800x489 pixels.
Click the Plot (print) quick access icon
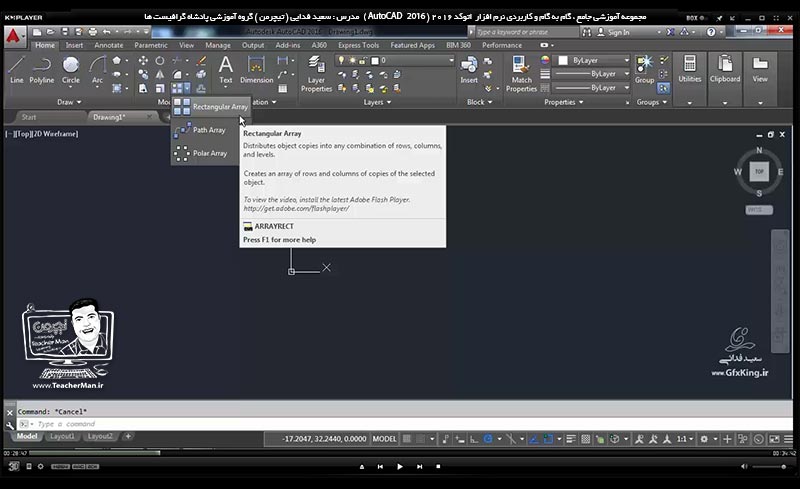point(92,32)
